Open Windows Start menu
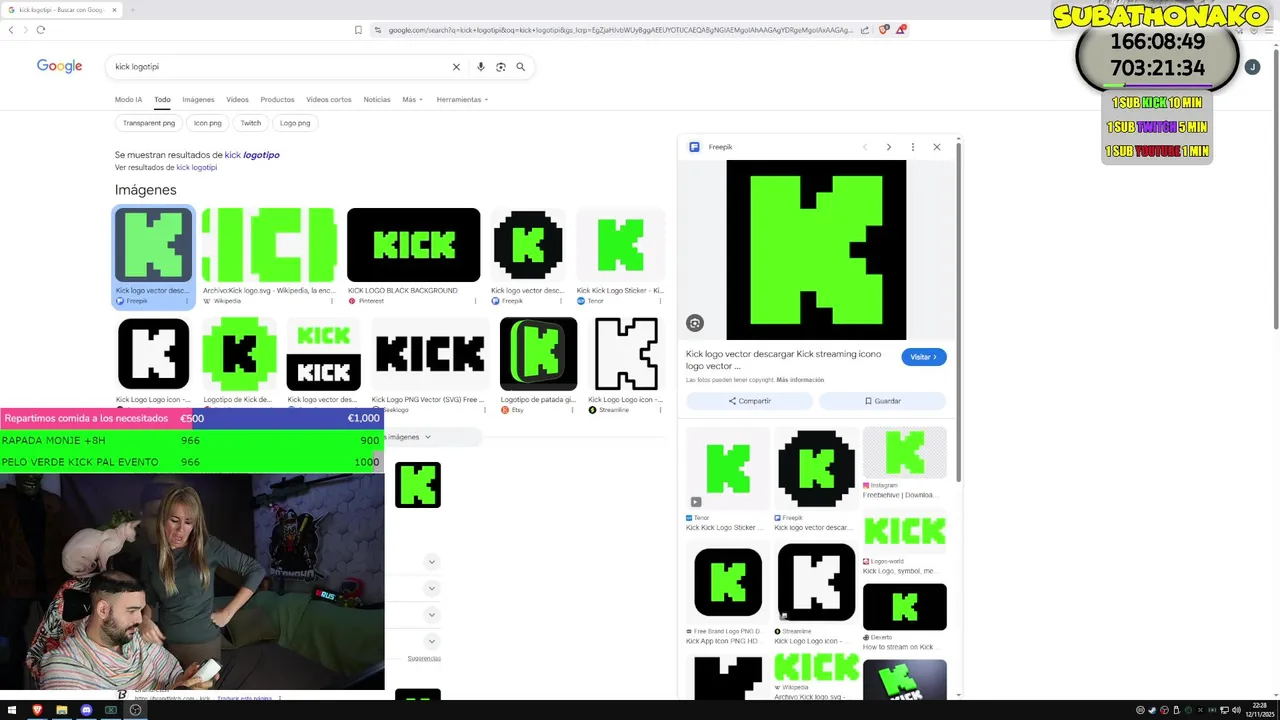The height and width of the screenshot is (720, 1280). point(12,710)
